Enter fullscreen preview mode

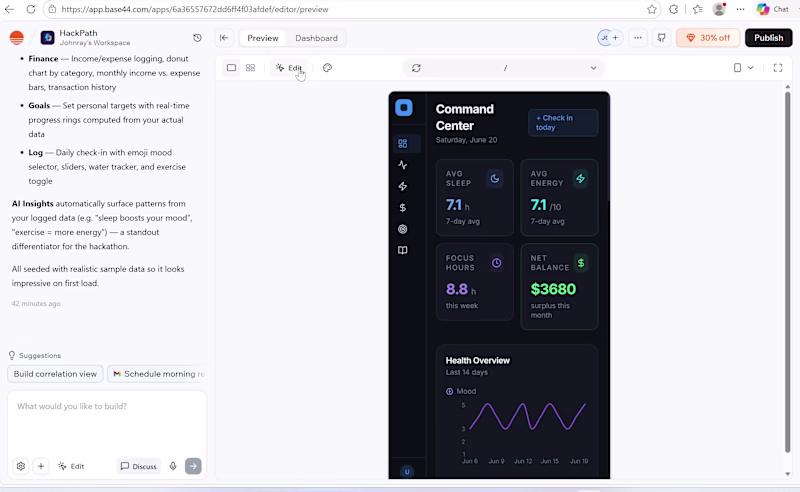(778, 67)
